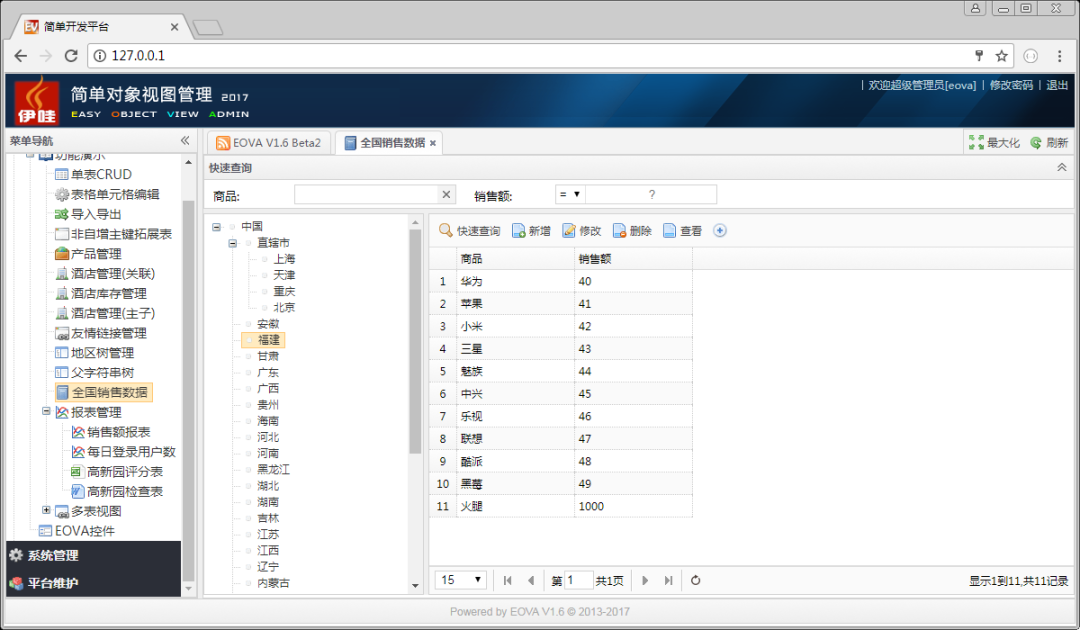Click the 查看 view record icon
This screenshot has width=1080, height=630.
[670, 231]
